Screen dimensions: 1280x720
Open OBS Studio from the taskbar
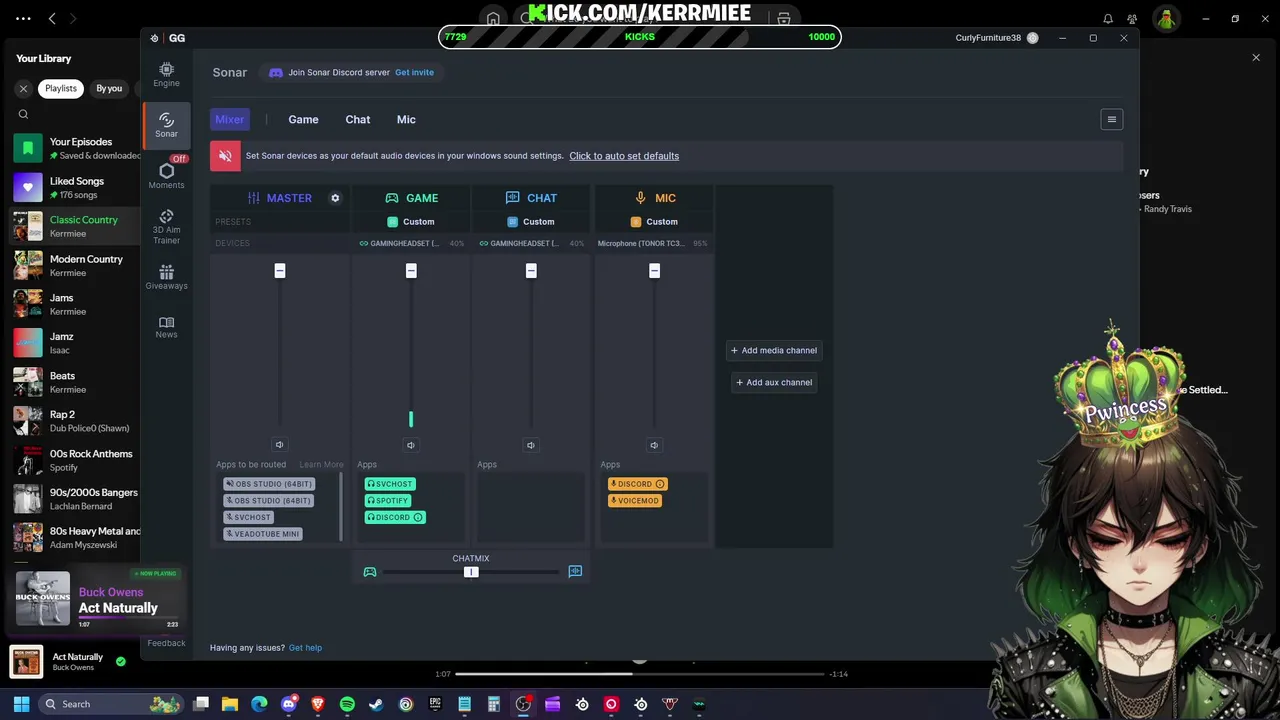coord(523,704)
